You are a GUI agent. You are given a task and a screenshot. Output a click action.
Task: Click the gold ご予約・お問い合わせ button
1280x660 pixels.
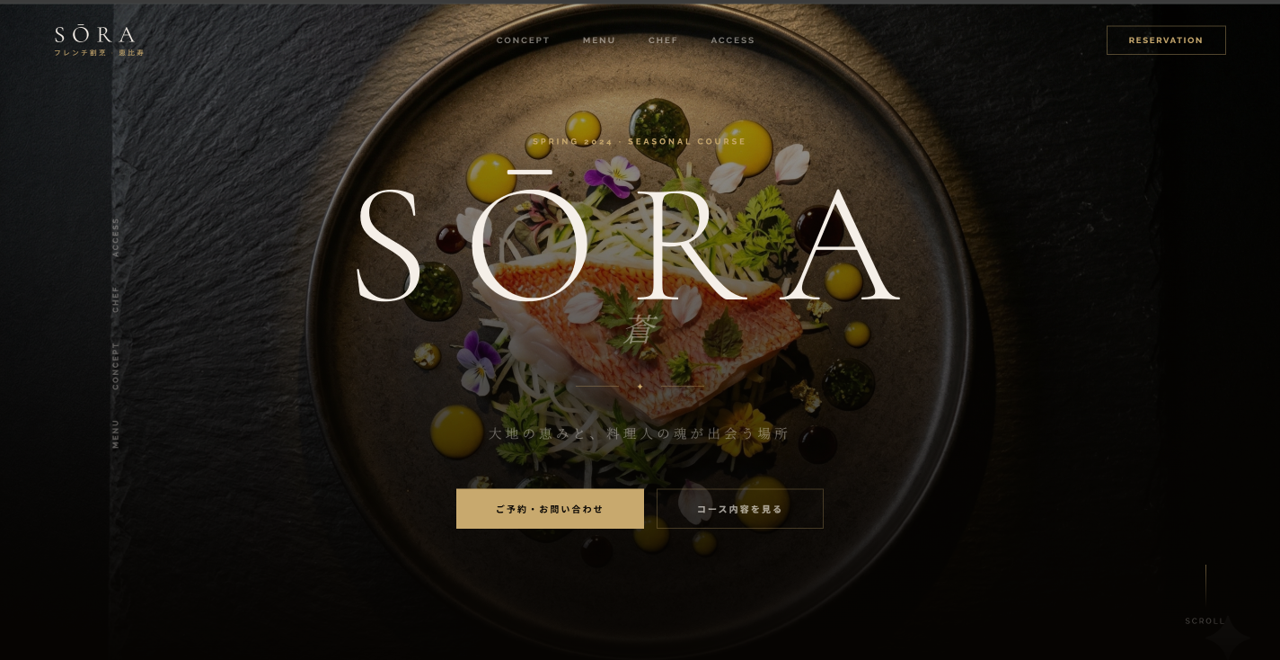click(550, 509)
